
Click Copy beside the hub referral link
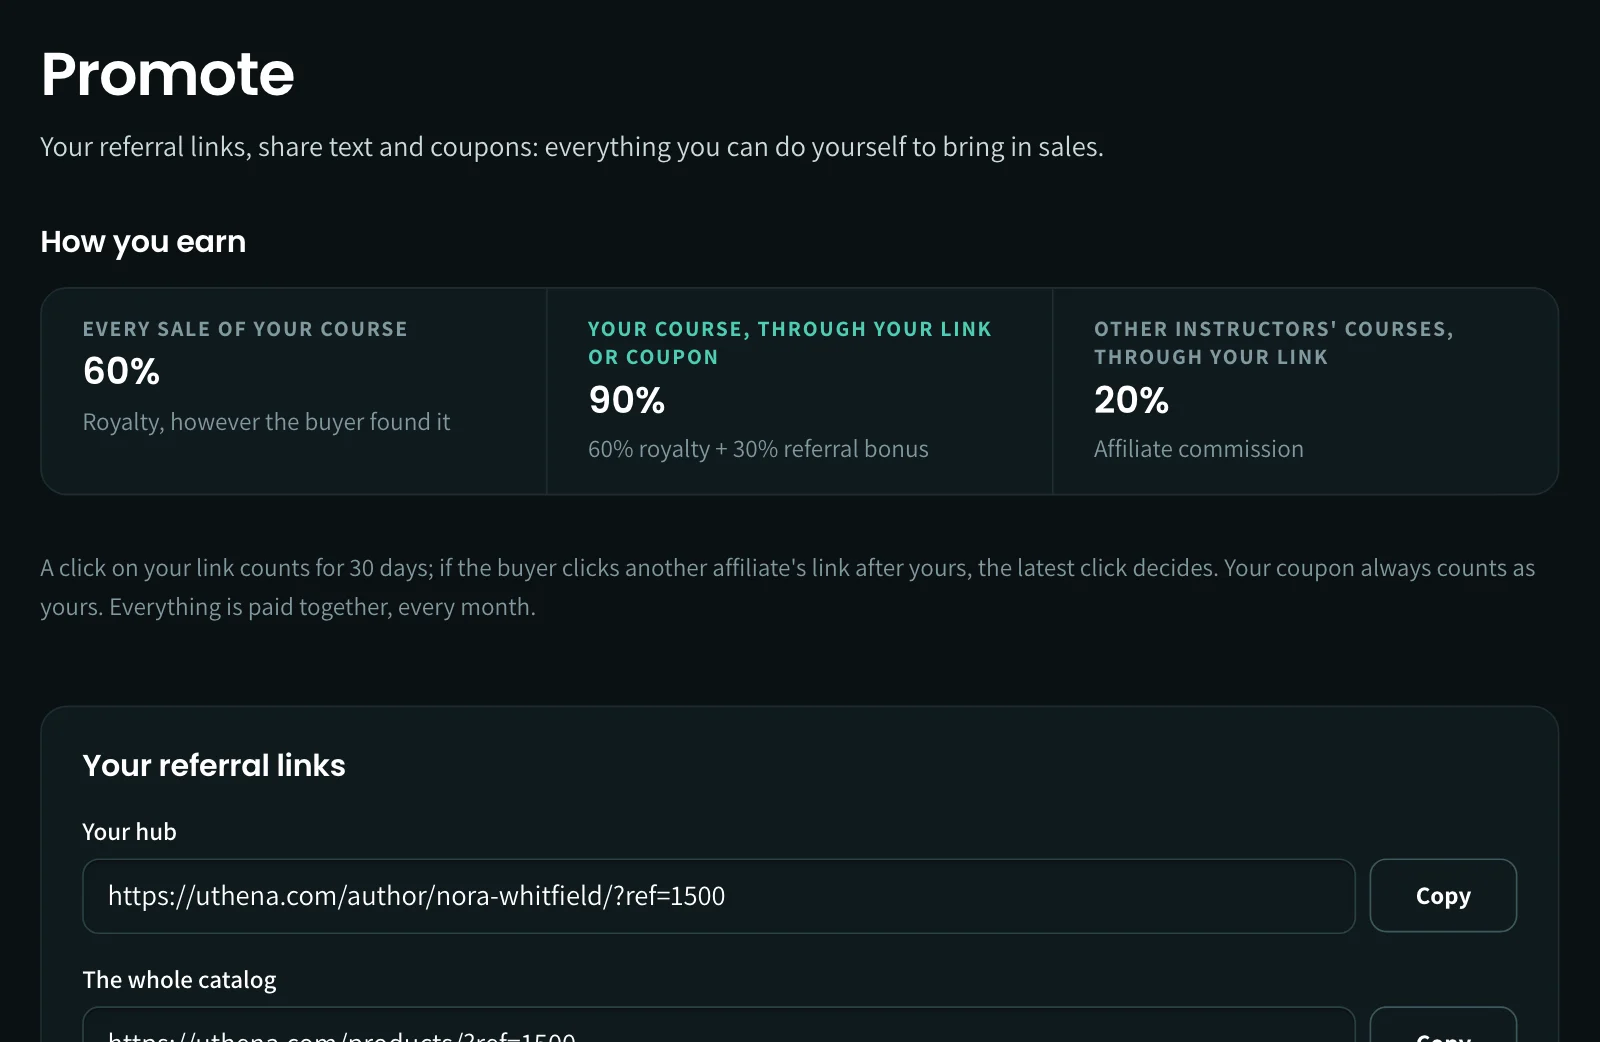pyautogui.click(x=1443, y=895)
